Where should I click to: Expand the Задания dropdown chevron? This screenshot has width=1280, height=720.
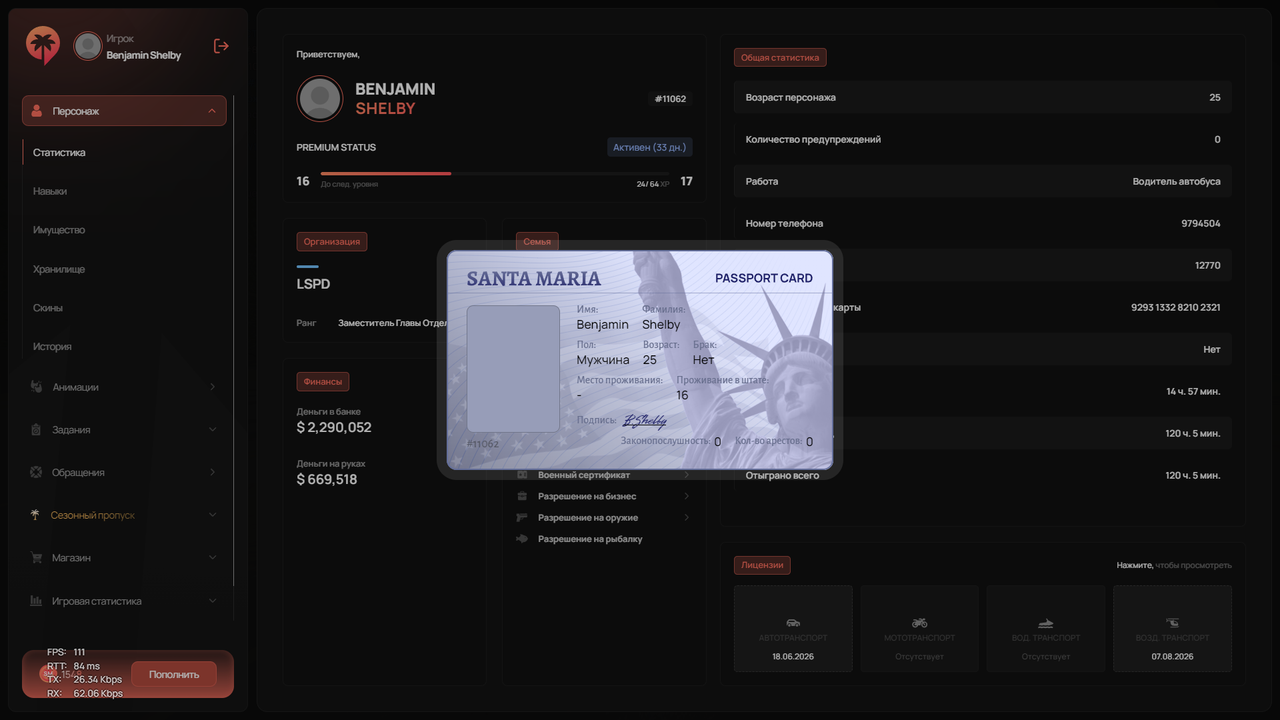pos(212,430)
